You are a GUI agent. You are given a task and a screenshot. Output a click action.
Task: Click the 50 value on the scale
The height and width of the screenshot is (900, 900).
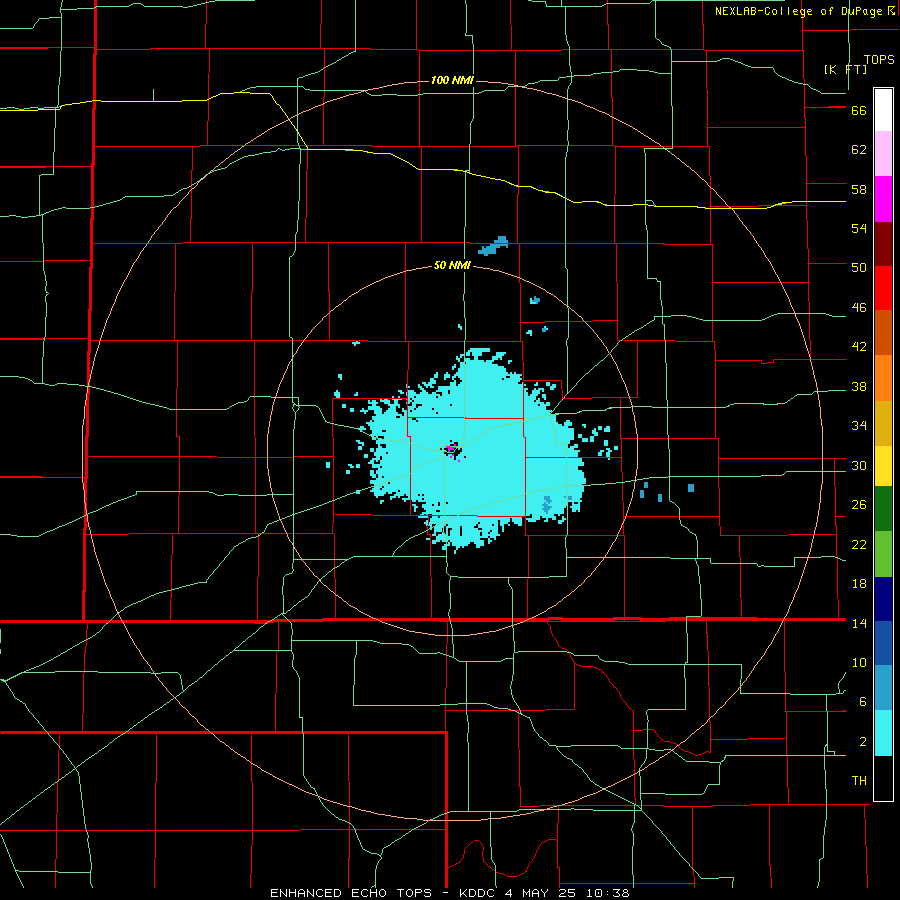859,268
